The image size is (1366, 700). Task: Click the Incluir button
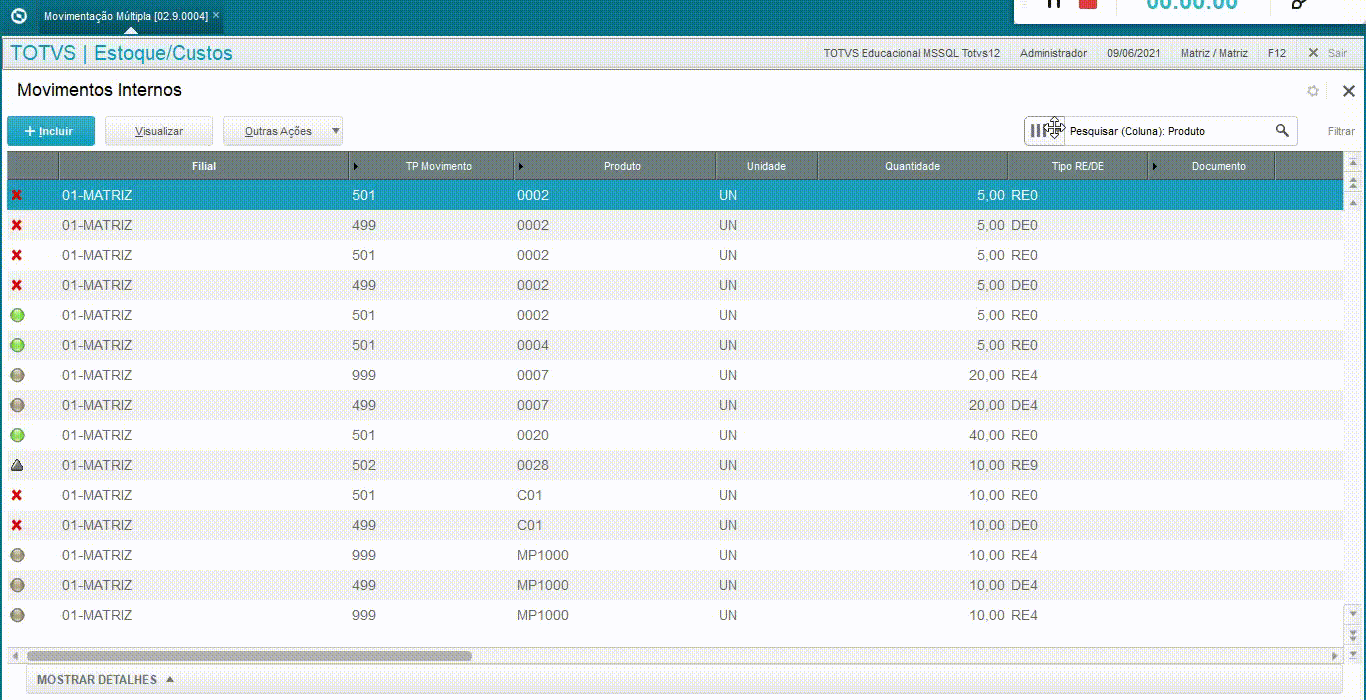[x=50, y=131]
